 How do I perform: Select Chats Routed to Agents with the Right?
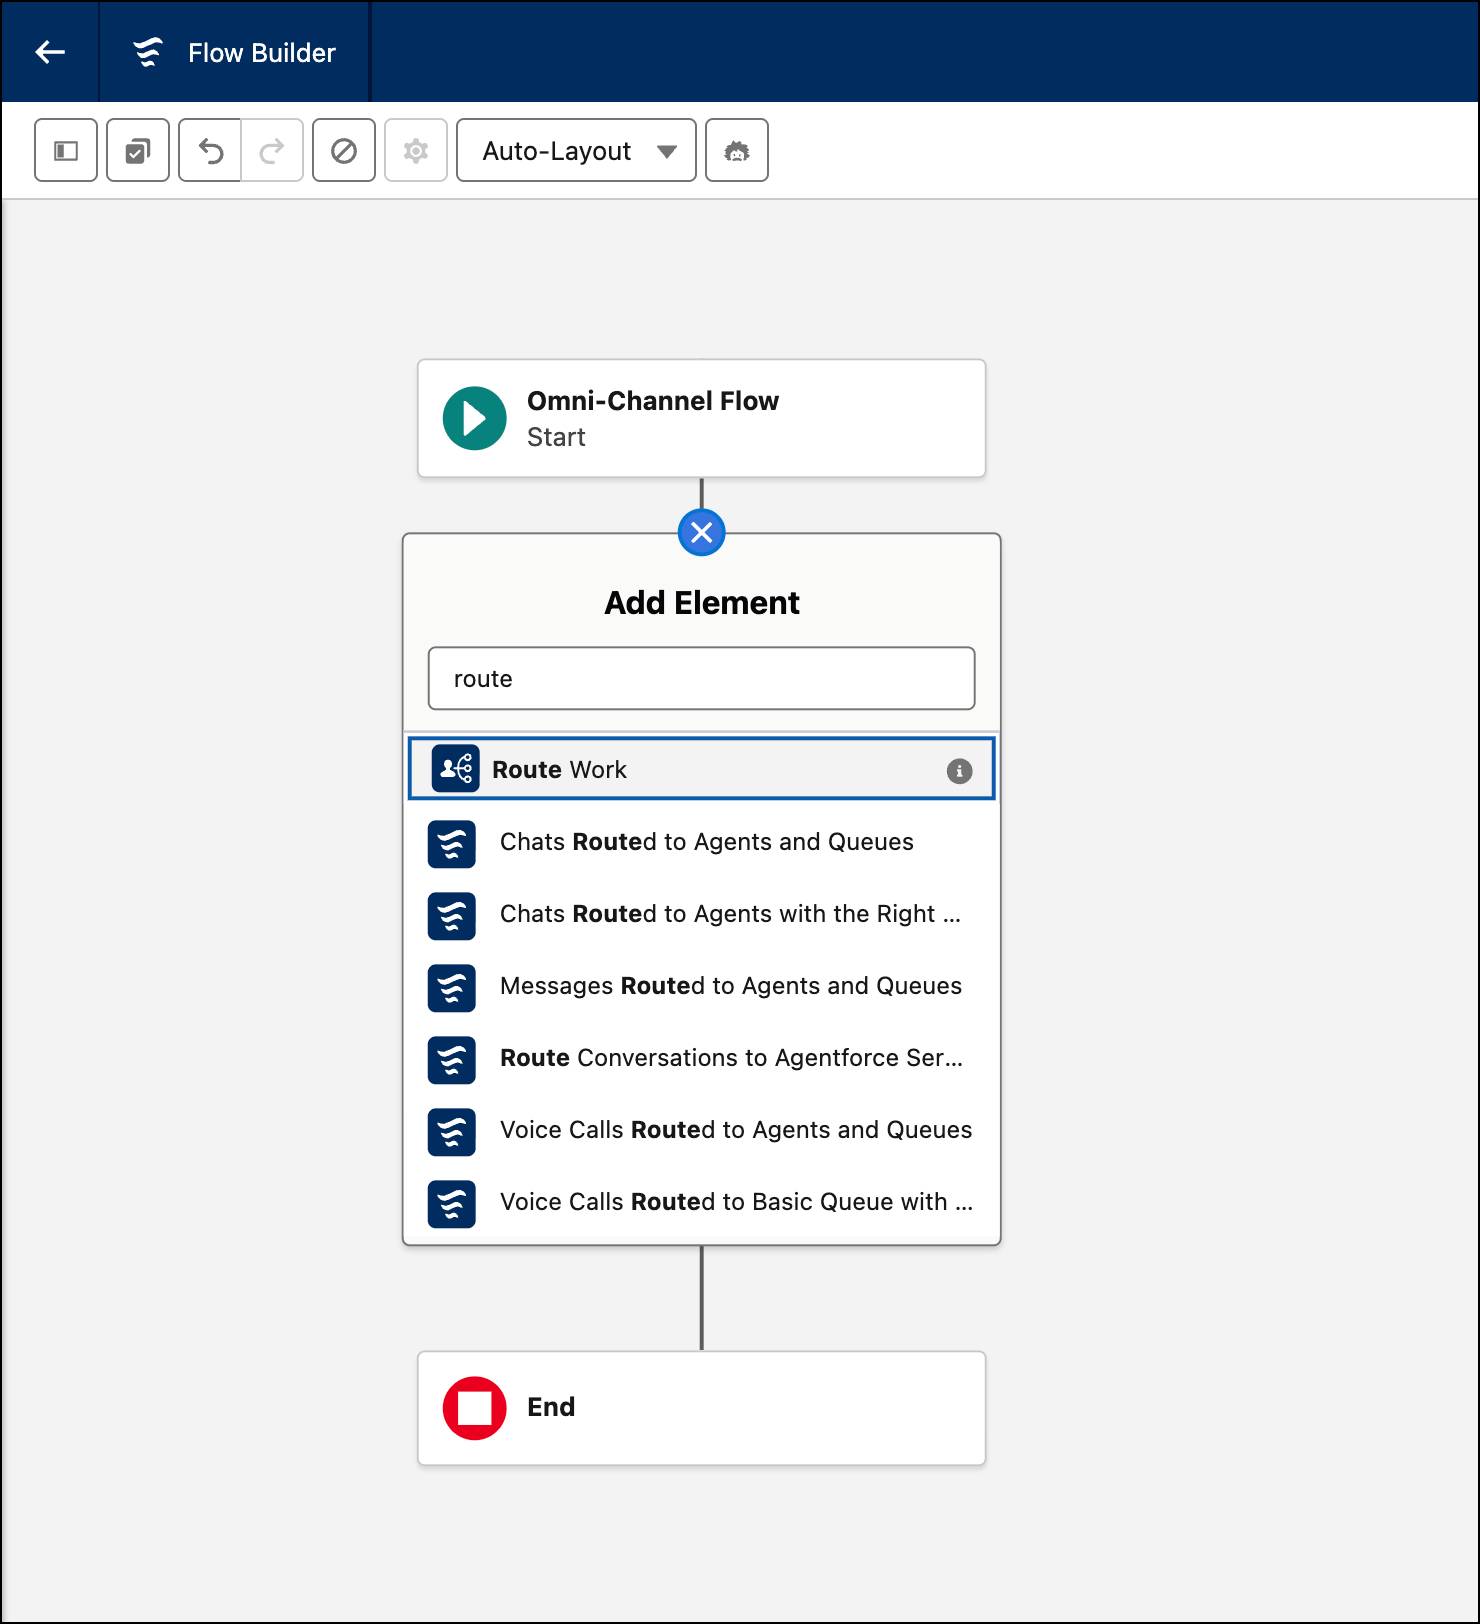click(702, 914)
